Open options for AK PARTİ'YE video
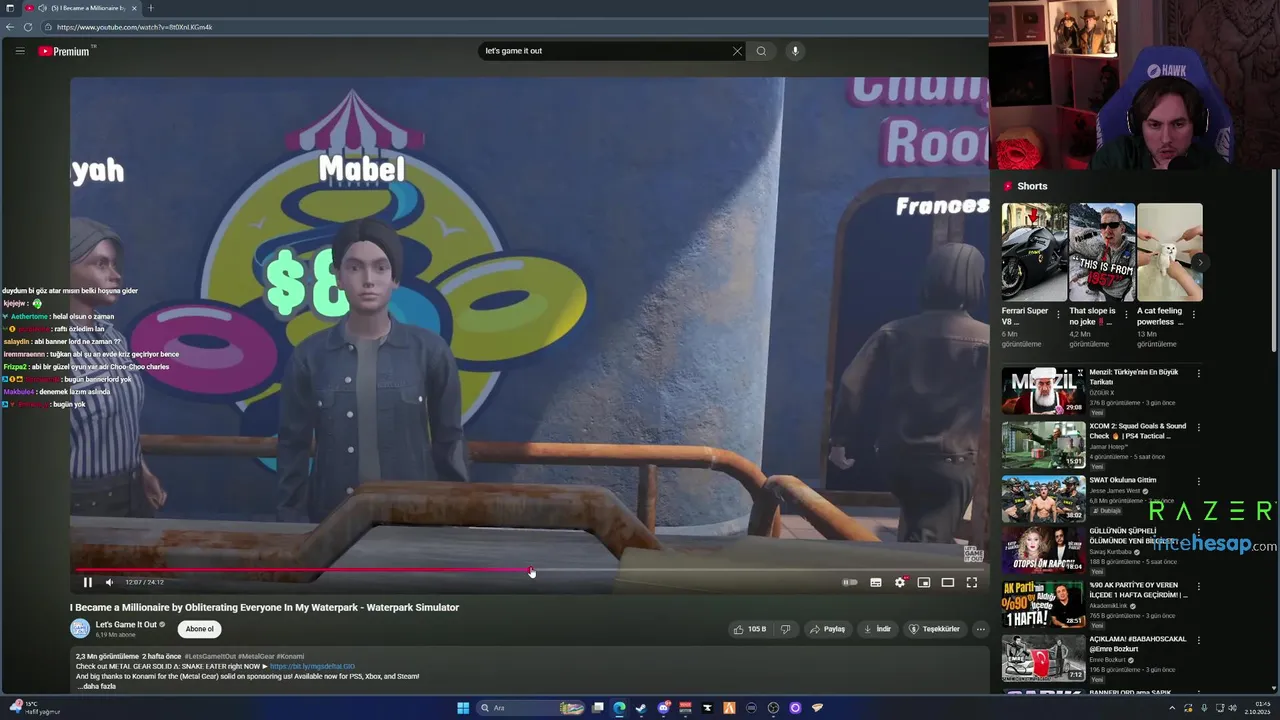The image size is (1280, 720). 1199,587
